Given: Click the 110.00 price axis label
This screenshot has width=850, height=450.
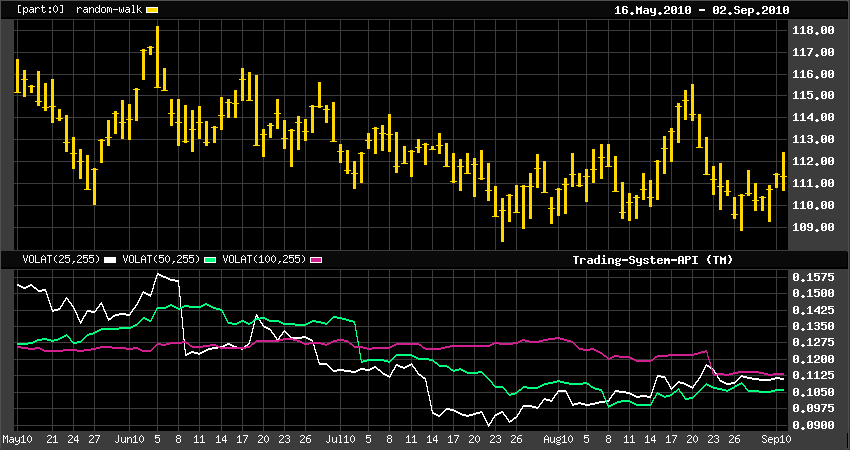Looking at the screenshot, I should (813, 205).
